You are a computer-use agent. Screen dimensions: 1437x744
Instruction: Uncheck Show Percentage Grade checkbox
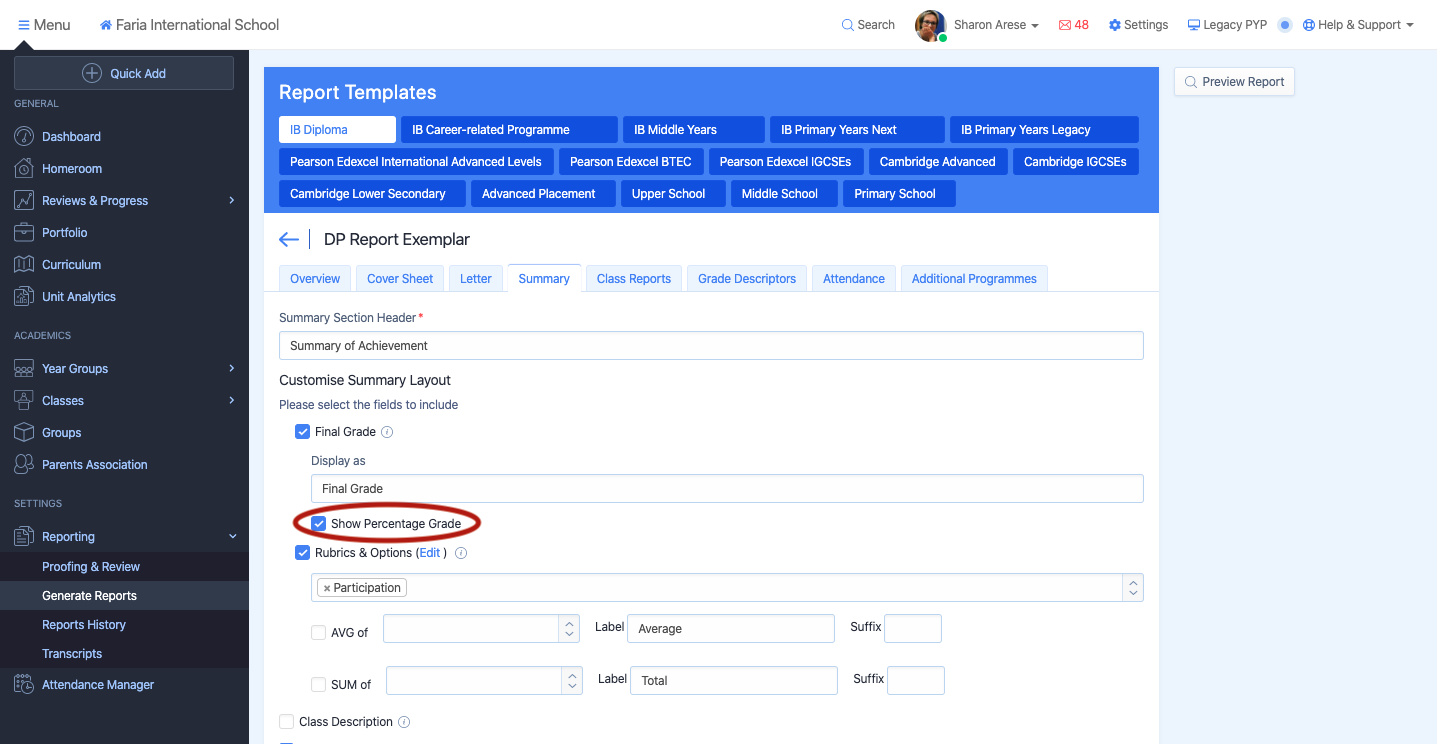click(319, 524)
